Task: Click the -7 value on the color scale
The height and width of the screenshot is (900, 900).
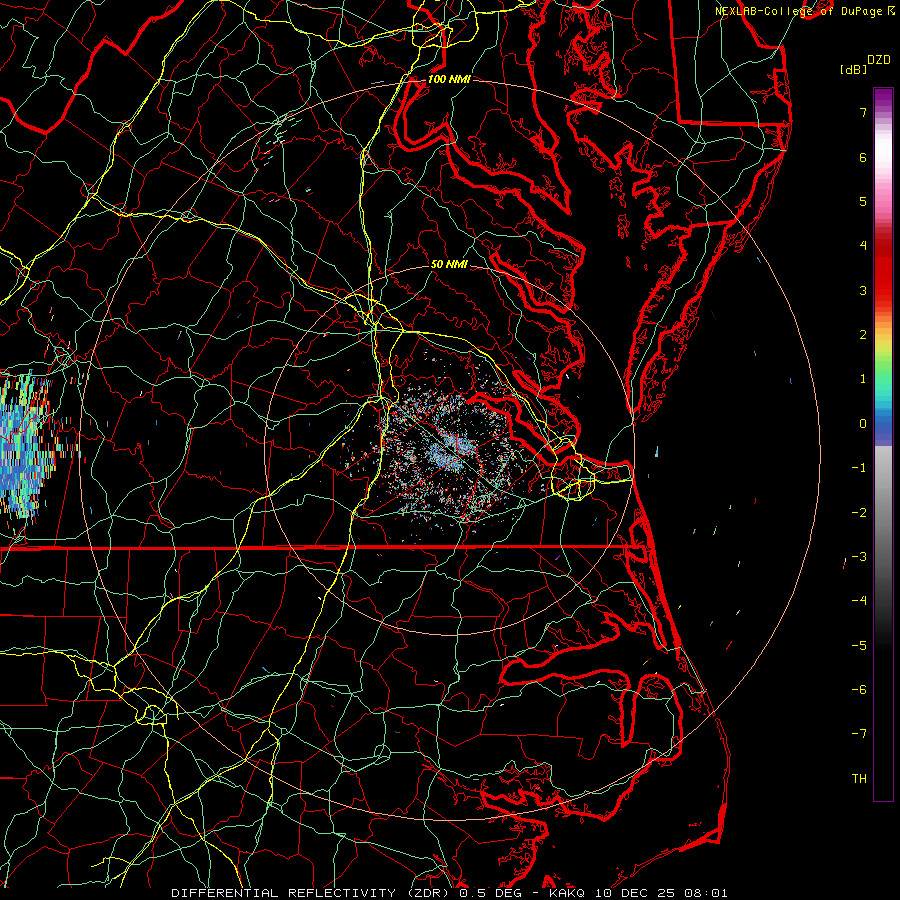Action: pos(859,734)
